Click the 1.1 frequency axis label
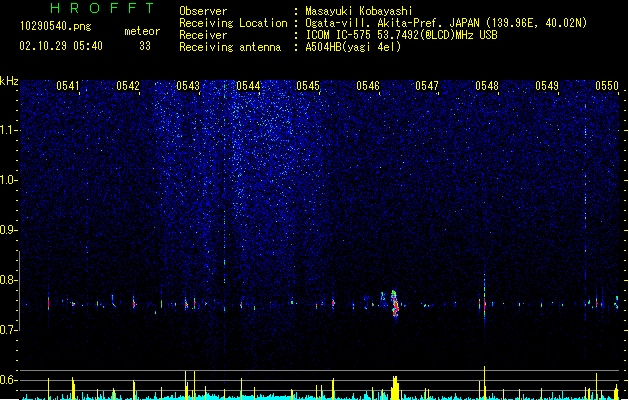Viewport: 629px width, 400px height. pos(9,130)
